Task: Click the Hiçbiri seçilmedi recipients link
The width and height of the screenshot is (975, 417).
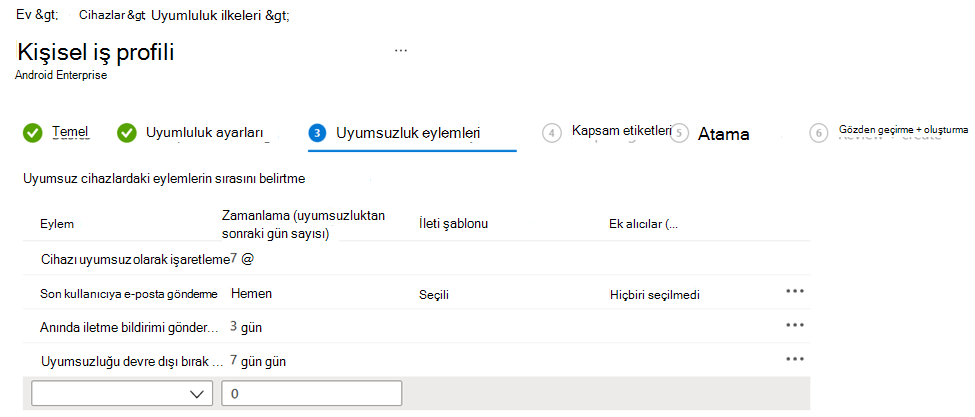Action: coord(655,295)
